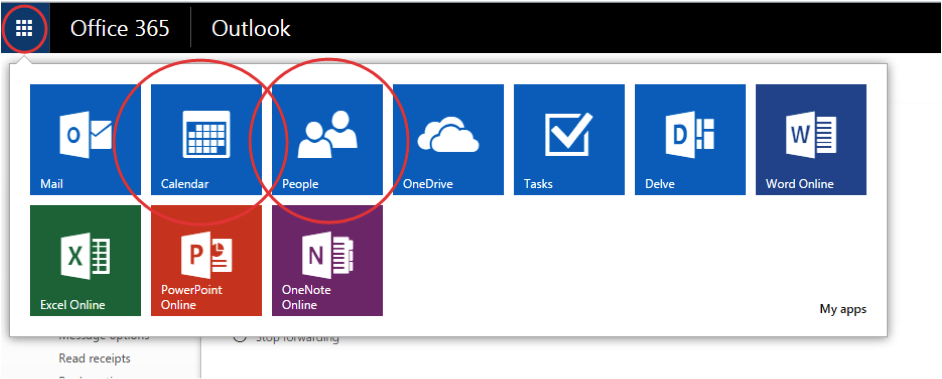942x379 pixels.
Task: Open the OneNote Online tile
Action: point(327,260)
